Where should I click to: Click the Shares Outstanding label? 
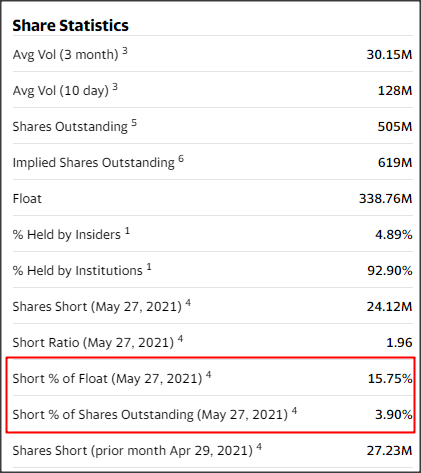70,127
